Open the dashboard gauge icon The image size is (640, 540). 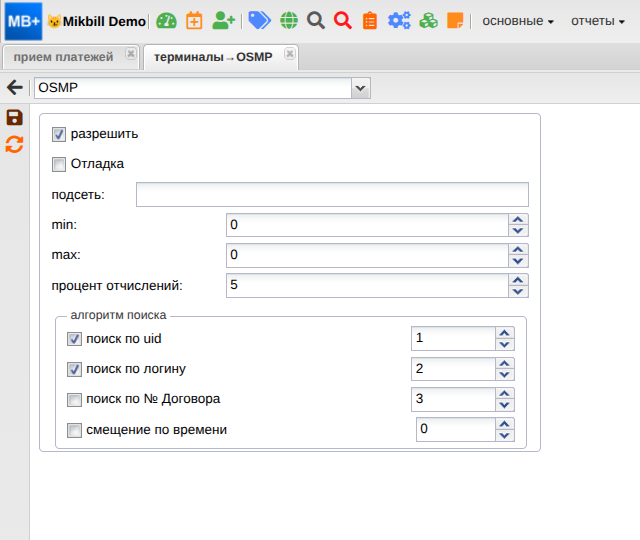point(167,21)
